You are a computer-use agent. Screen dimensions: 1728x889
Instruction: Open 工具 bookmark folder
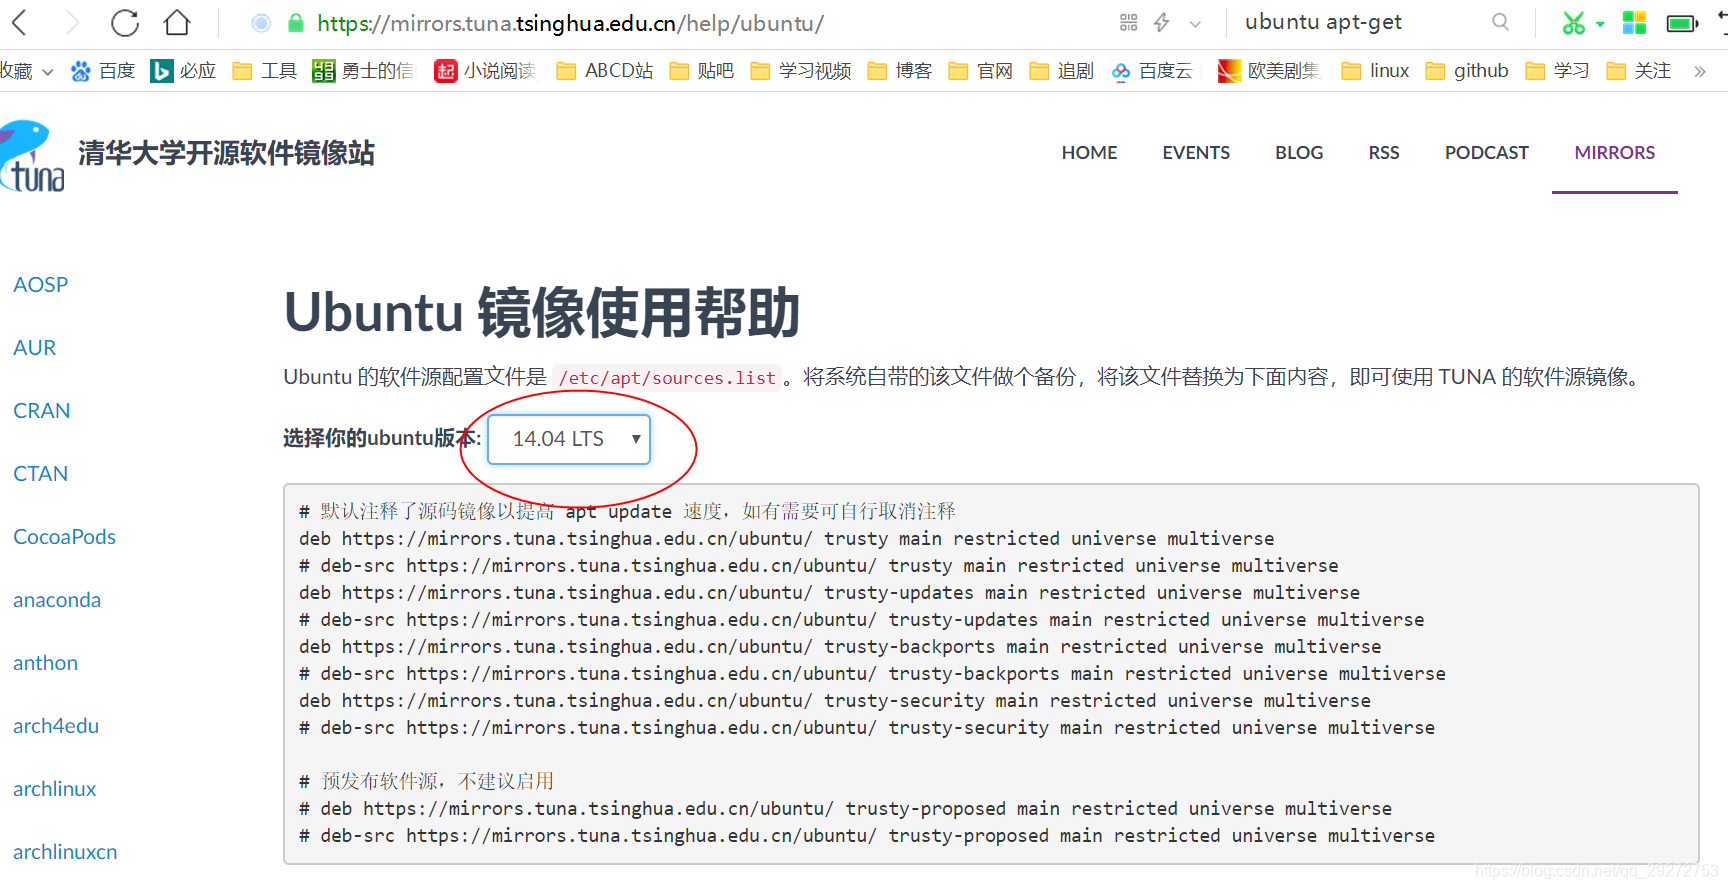pos(264,71)
